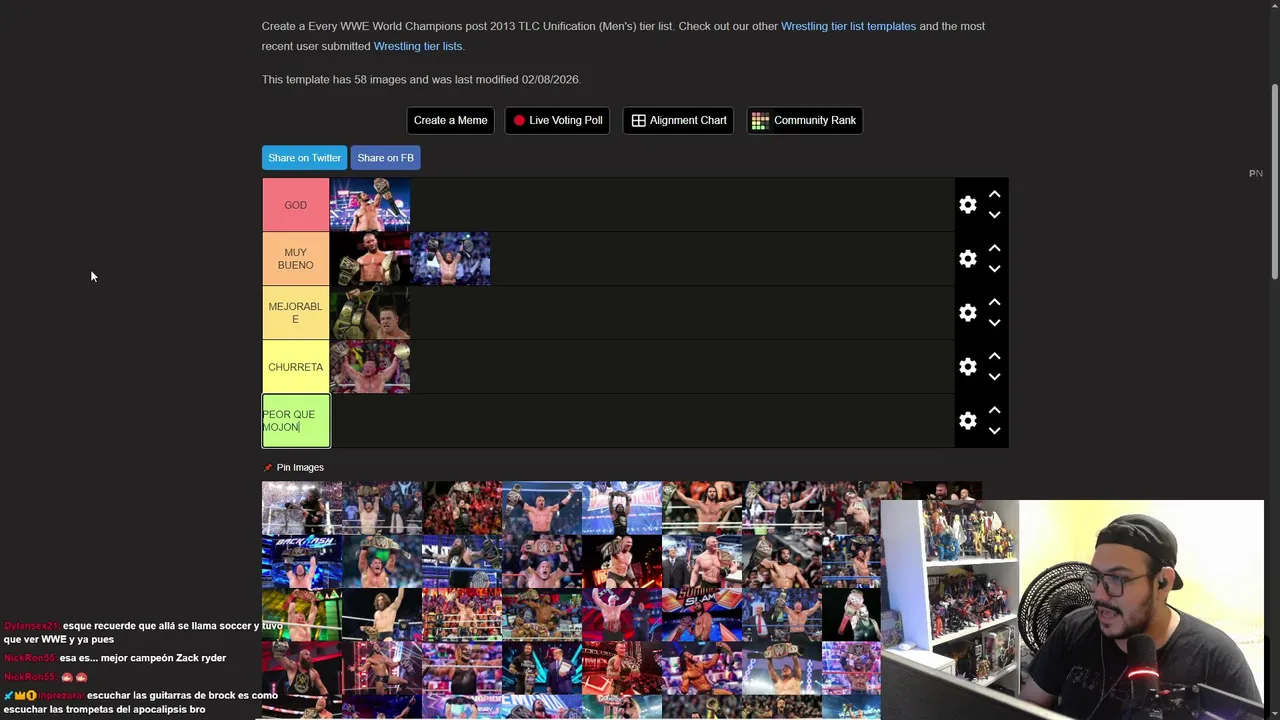Open the Community Rank page
The image size is (1280, 720).
(804, 120)
